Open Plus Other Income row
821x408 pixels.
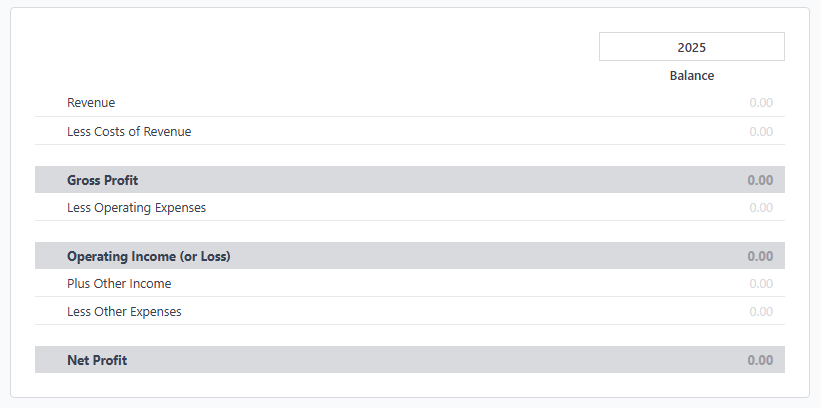pos(410,283)
